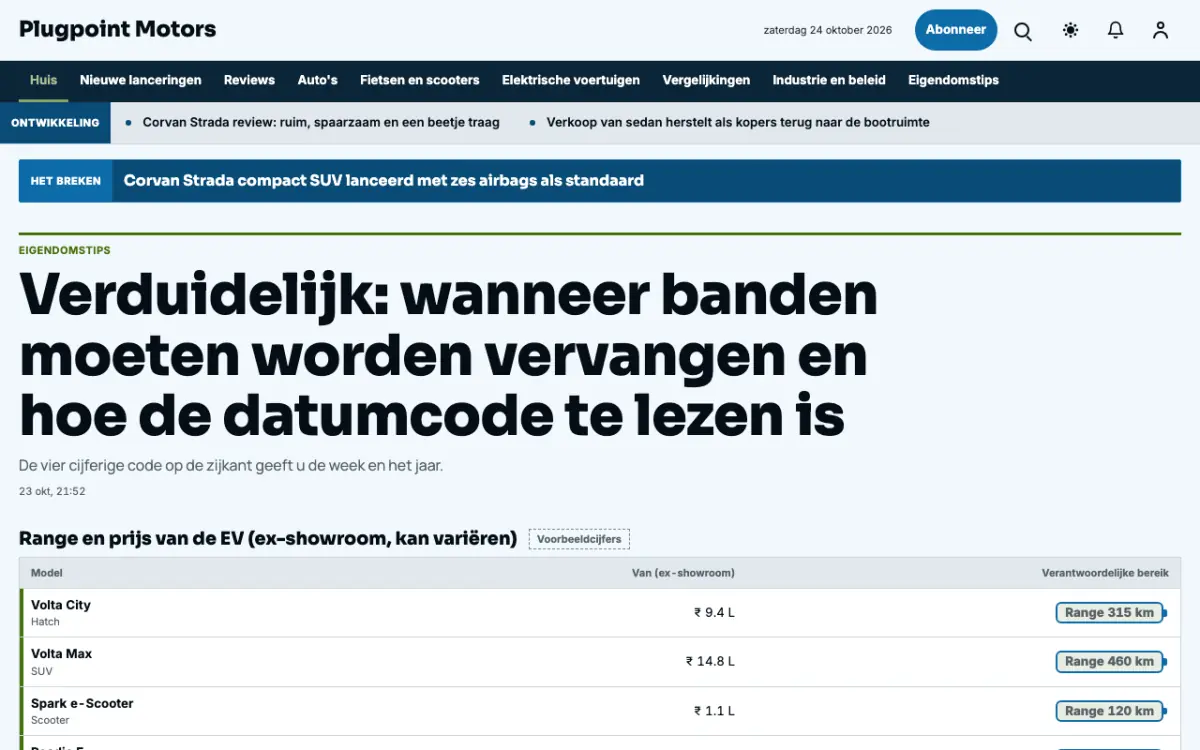
Task: Click the timestamp 23 okt, 21:52
Action: click(52, 491)
